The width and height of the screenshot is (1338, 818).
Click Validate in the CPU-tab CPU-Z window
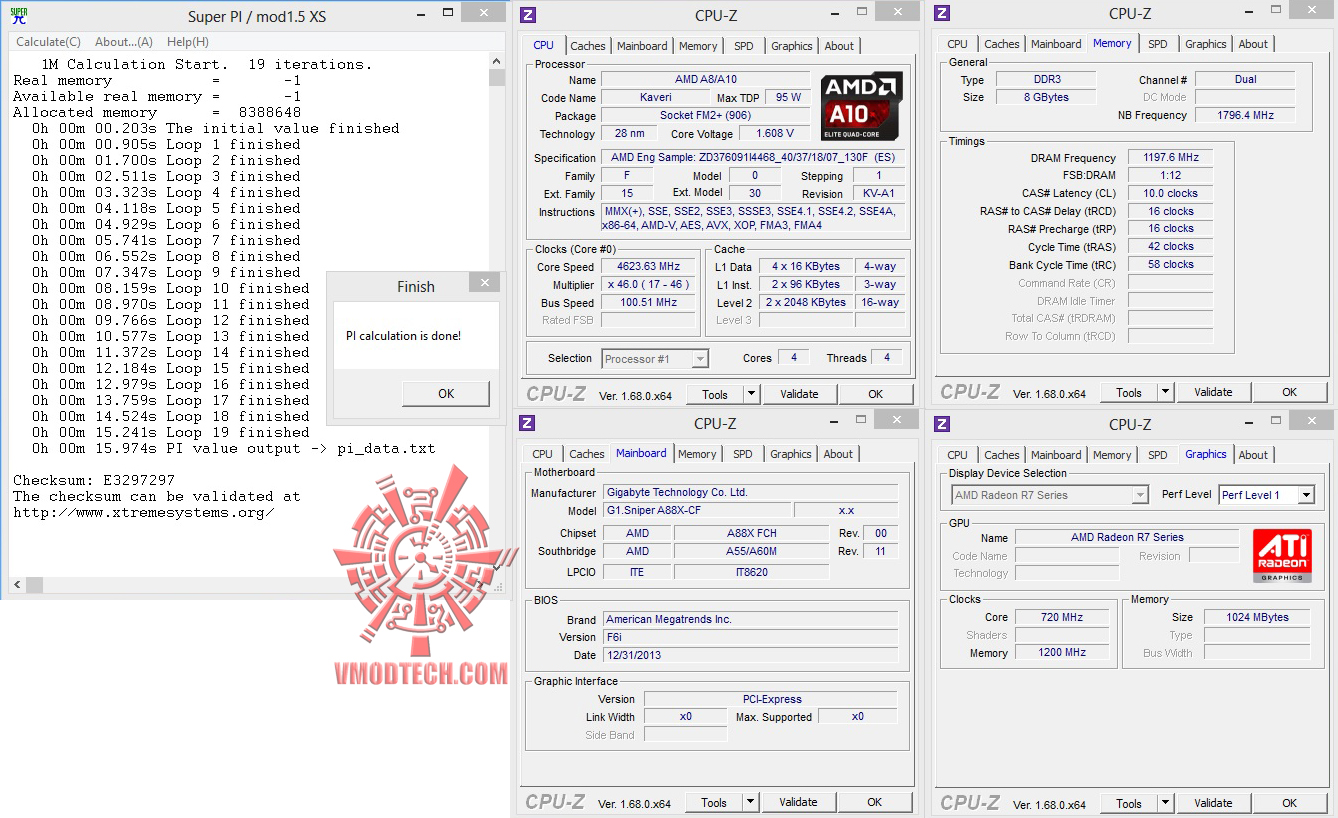point(799,394)
